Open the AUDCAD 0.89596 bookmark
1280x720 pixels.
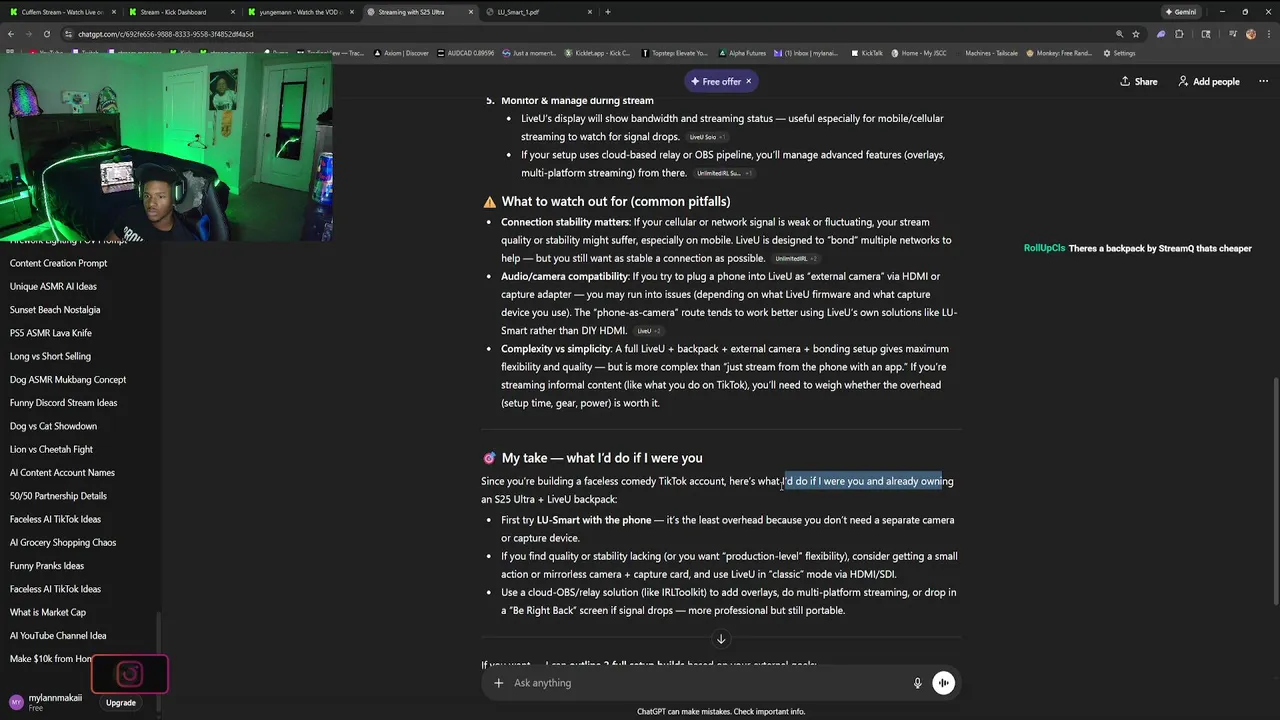[466, 53]
